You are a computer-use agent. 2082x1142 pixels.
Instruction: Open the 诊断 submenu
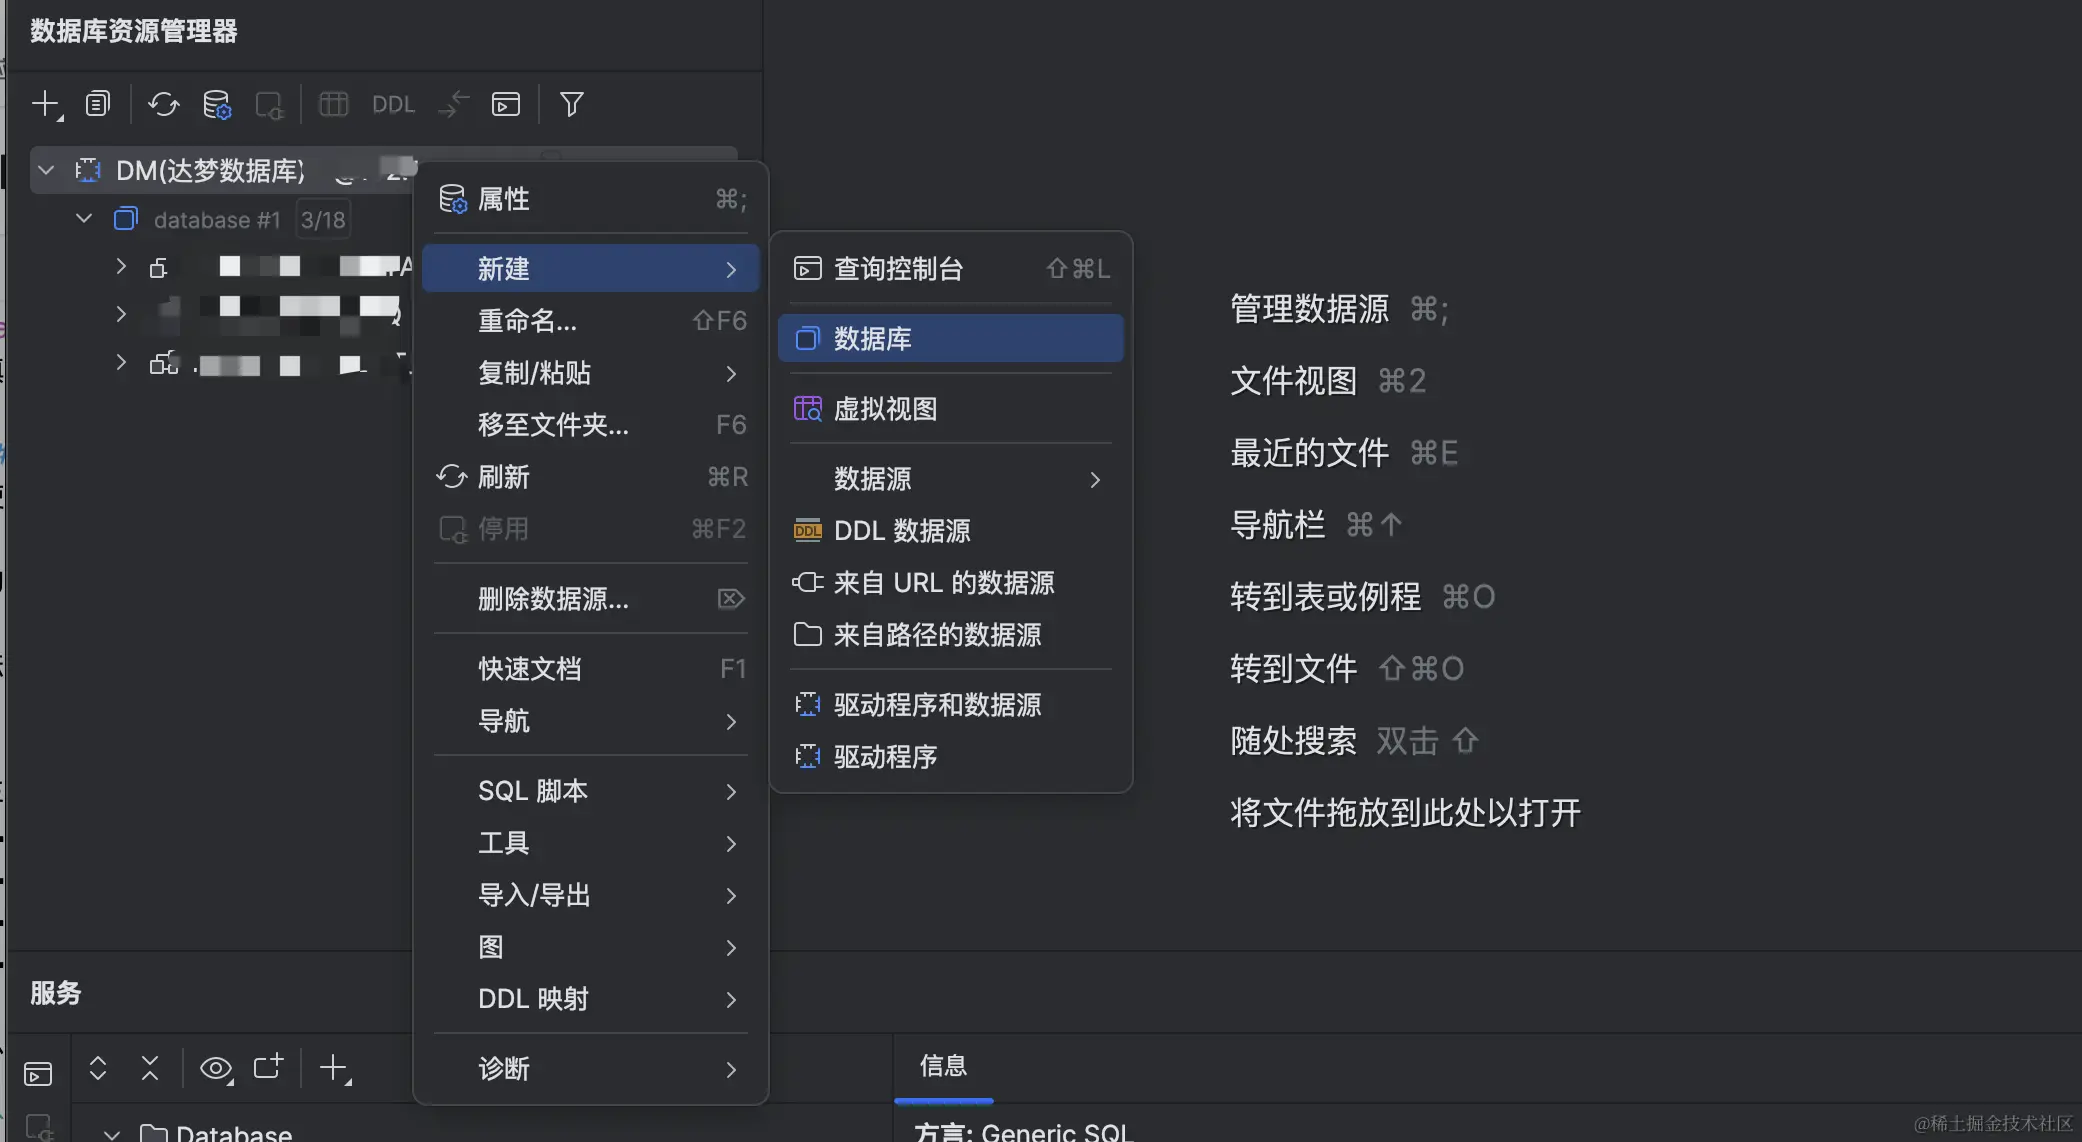point(591,1069)
